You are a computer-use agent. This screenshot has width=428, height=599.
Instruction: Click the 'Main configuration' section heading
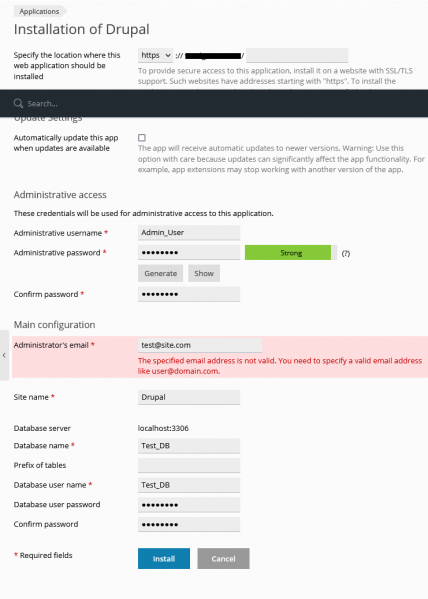point(54,325)
